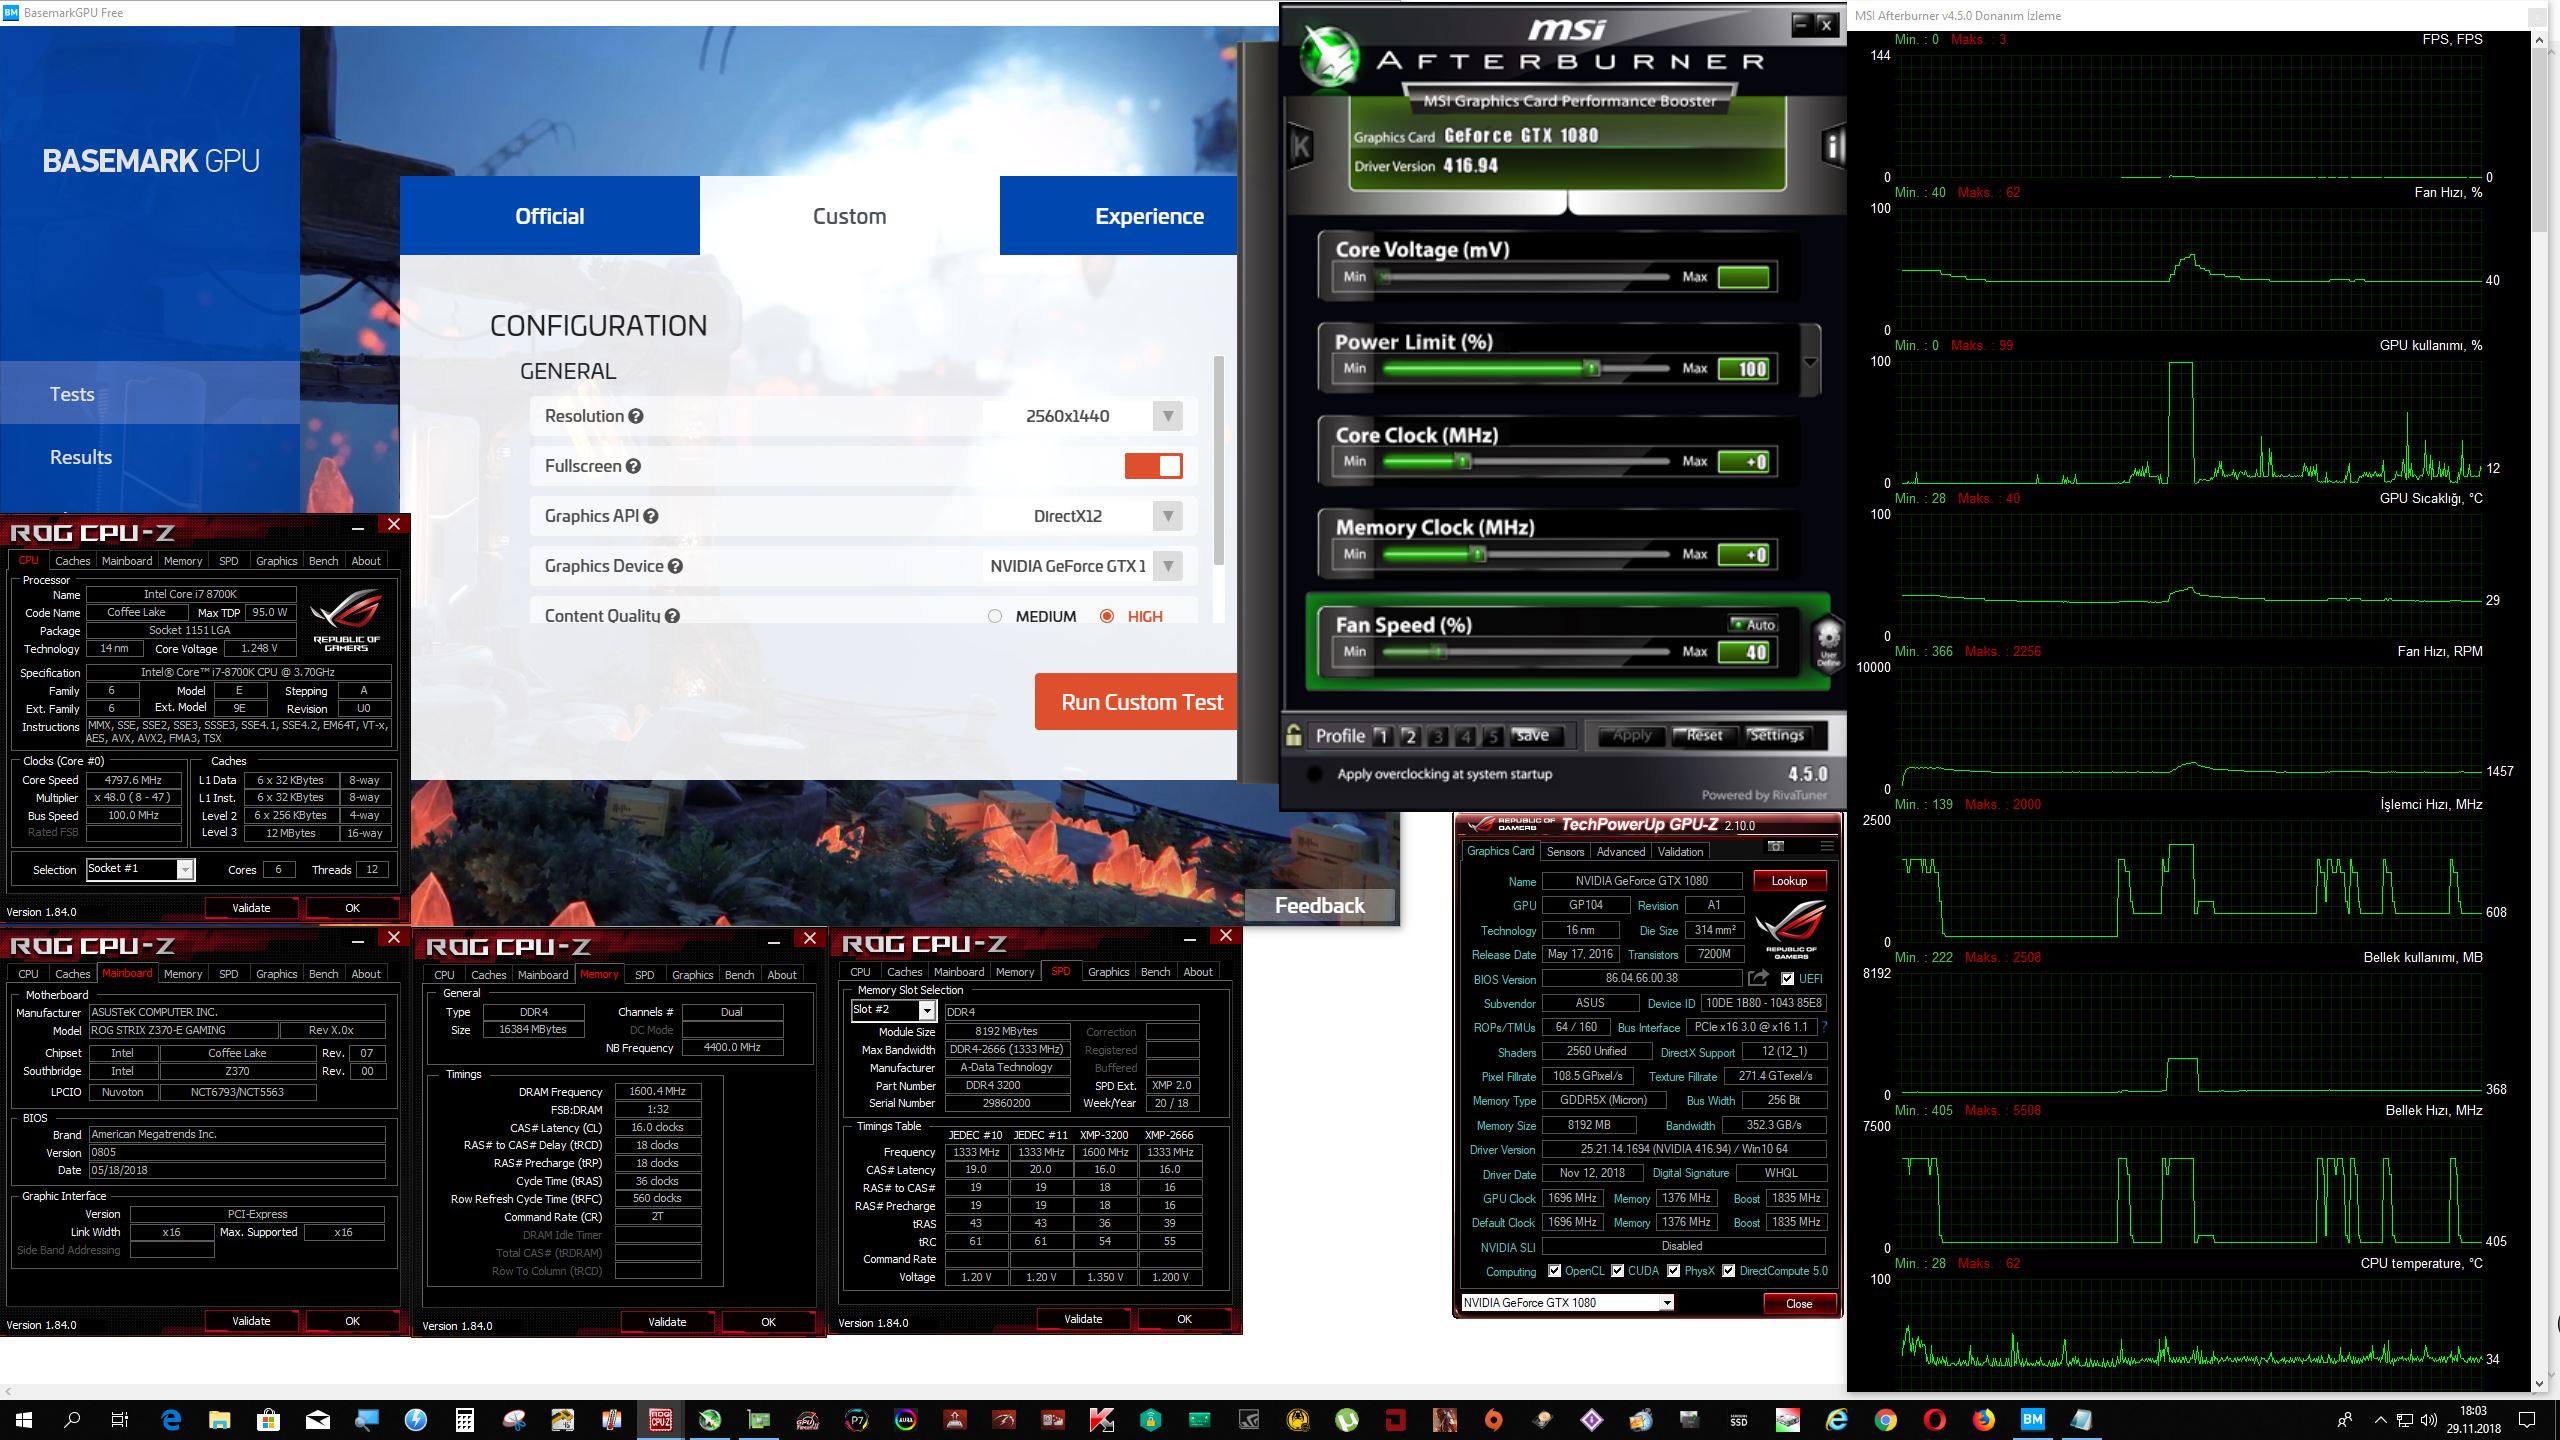Click the Resolution help question icon
Screen dimensions: 2560x1440
tap(636, 416)
